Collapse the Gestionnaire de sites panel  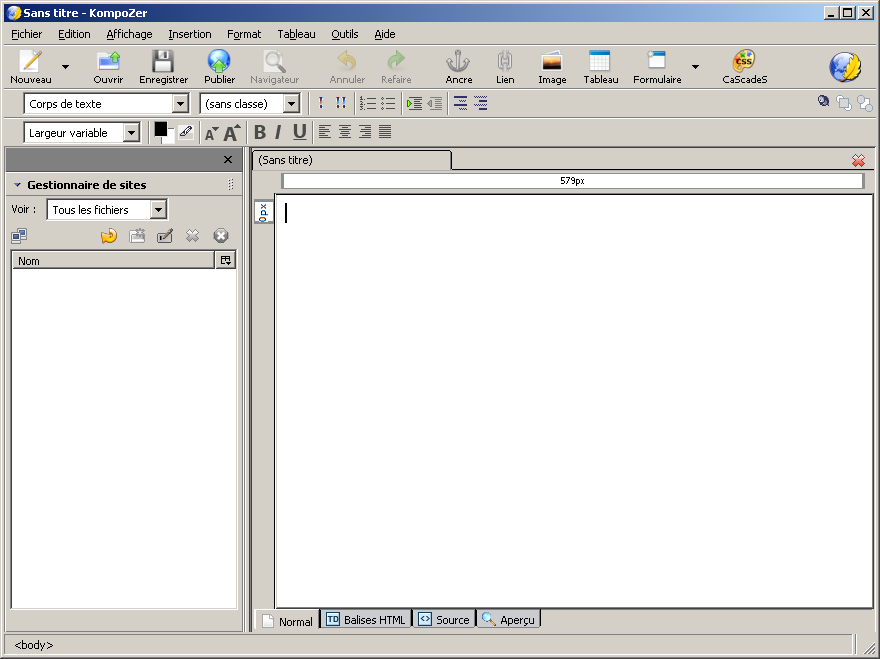(17, 185)
